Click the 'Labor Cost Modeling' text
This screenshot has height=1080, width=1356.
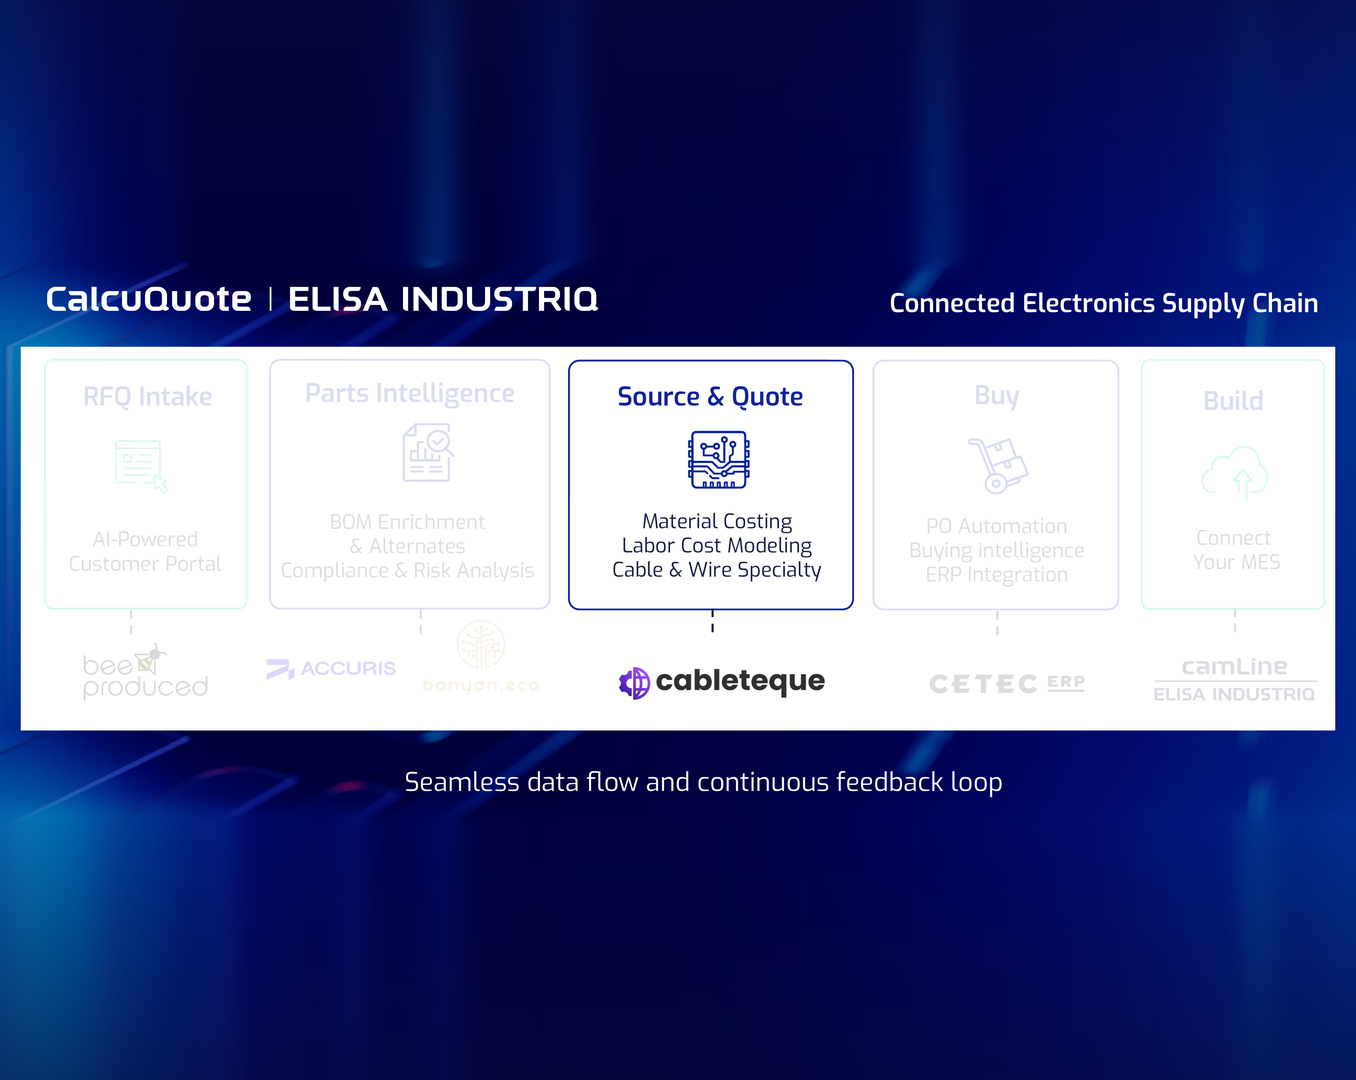coord(717,545)
